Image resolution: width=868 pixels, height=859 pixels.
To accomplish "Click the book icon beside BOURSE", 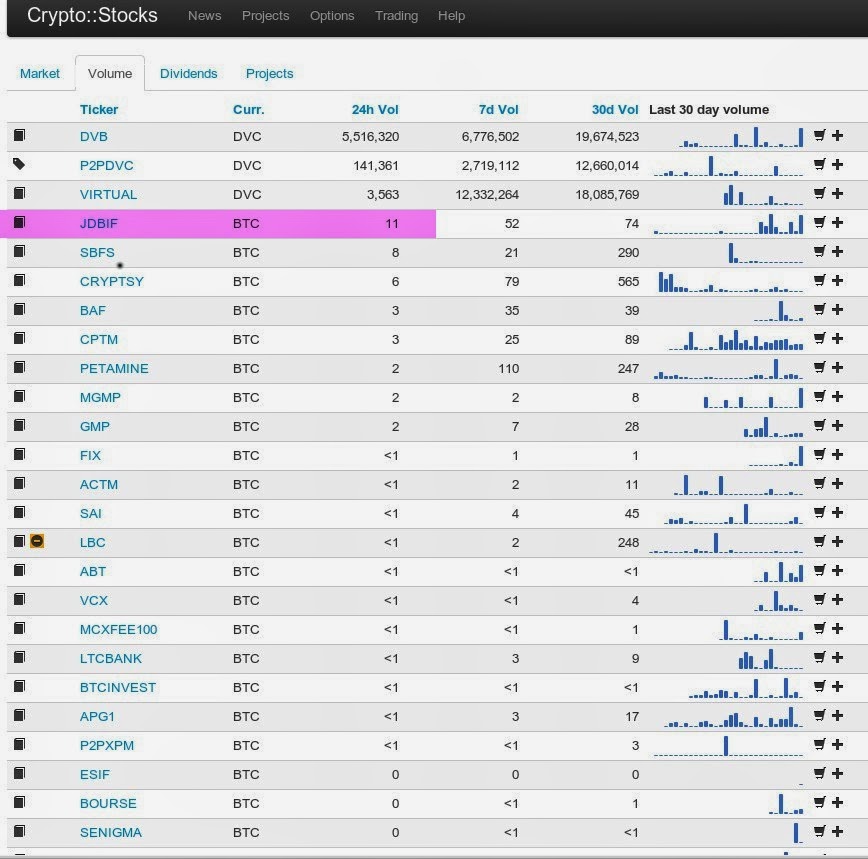I will (19, 801).
